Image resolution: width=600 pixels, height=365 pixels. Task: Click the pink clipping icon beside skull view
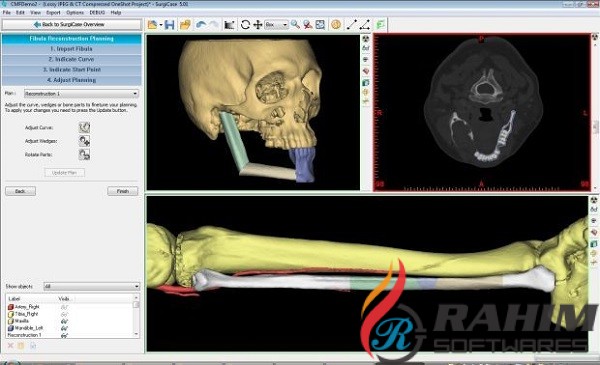pos(366,71)
